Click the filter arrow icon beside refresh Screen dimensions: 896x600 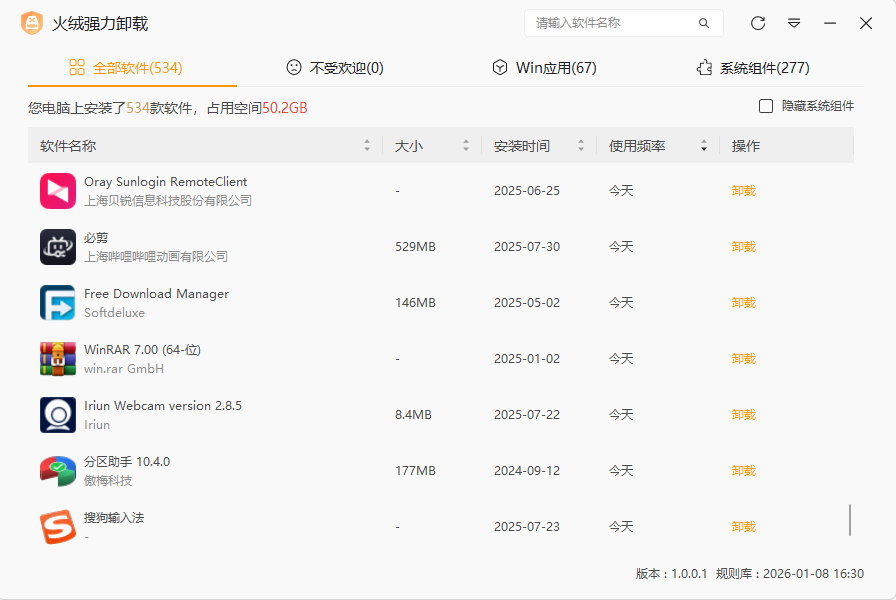click(793, 23)
